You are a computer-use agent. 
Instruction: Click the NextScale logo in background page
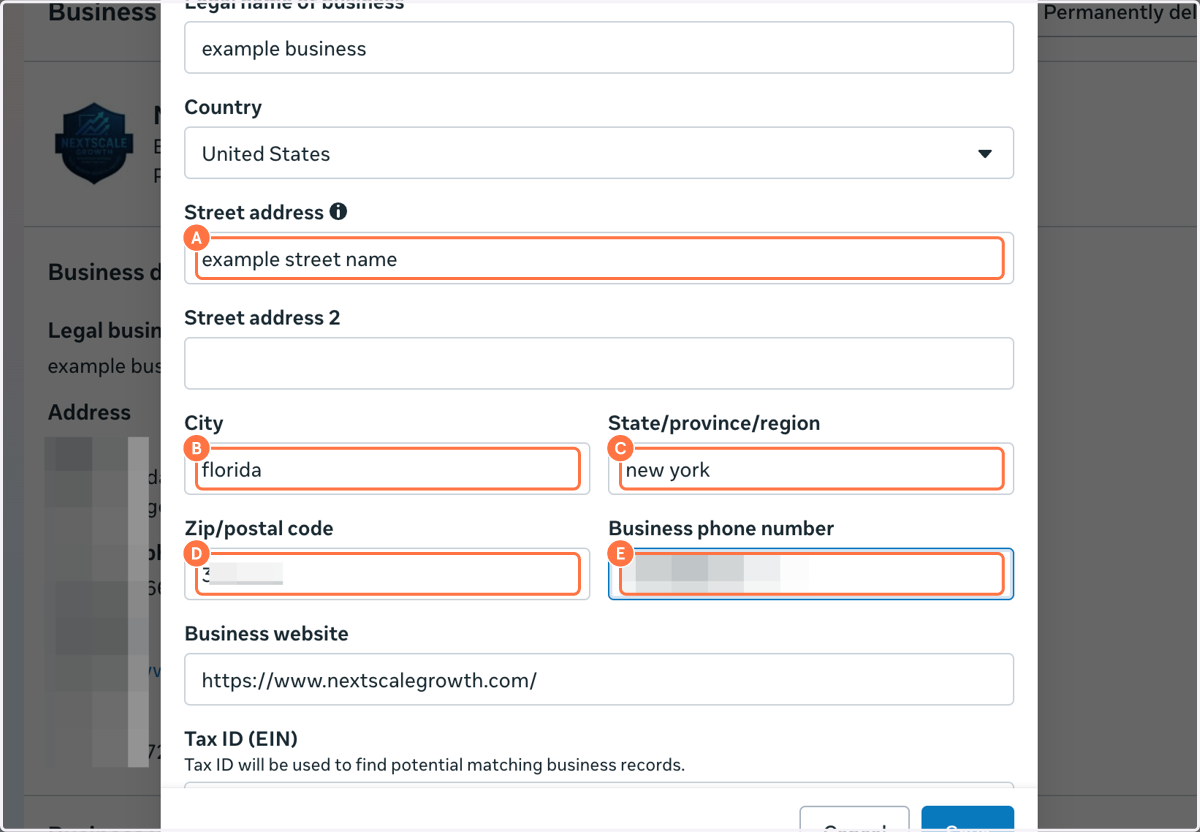tap(93, 144)
